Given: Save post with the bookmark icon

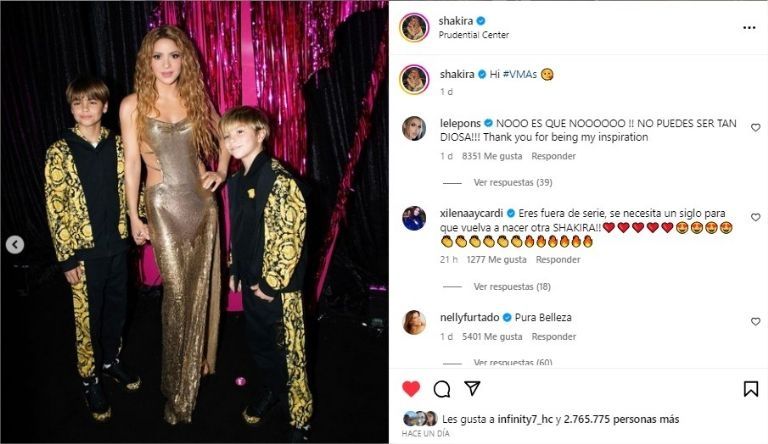Looking at the screenshot, I should click(751, 389).
